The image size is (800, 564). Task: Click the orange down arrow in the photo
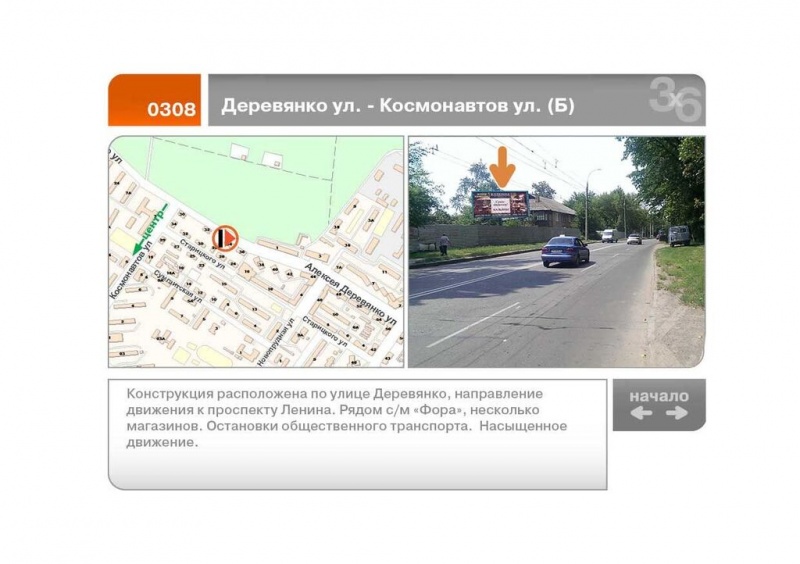coord(503,166)
